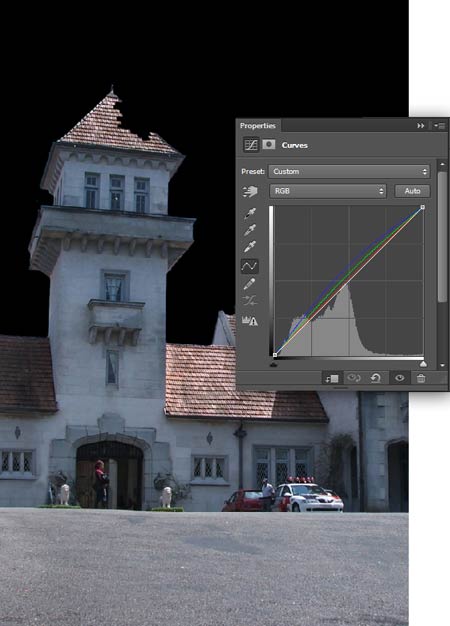450x626 pixels.
Task: Click the smooth curve values icon
Action: (x=250, y=301)
